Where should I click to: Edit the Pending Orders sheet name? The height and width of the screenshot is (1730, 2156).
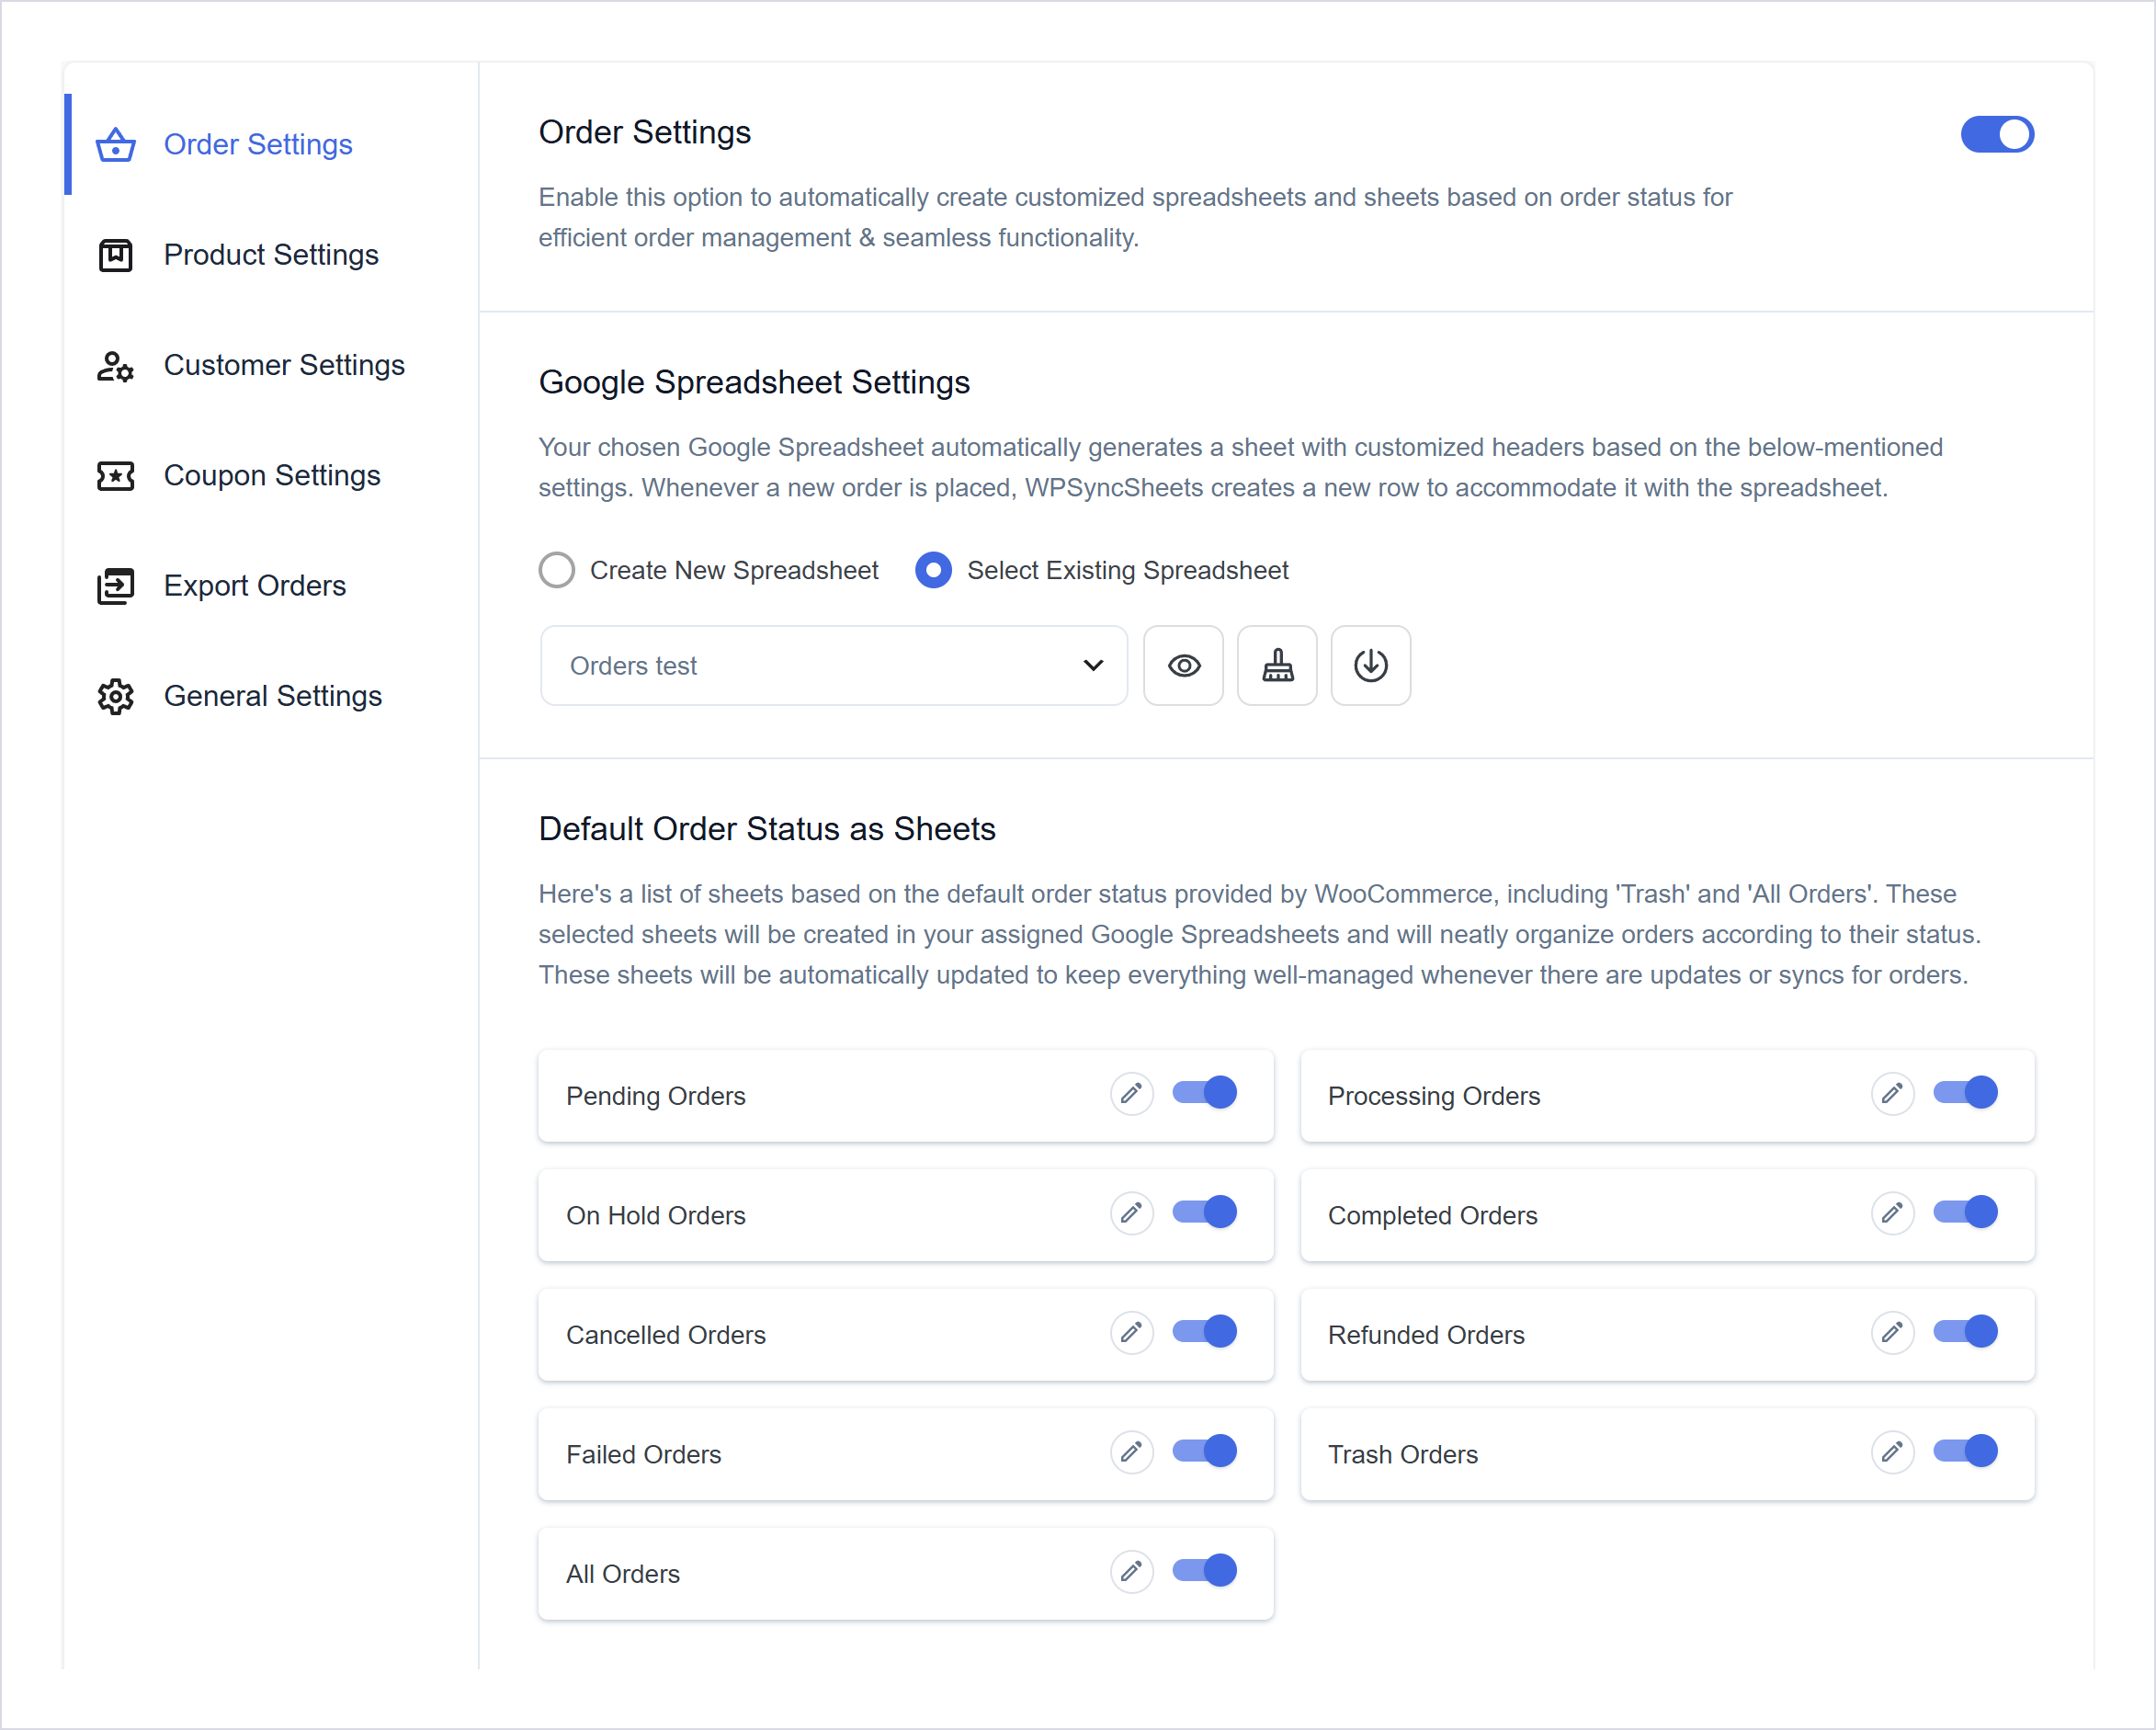(x=1131, y=1094)
